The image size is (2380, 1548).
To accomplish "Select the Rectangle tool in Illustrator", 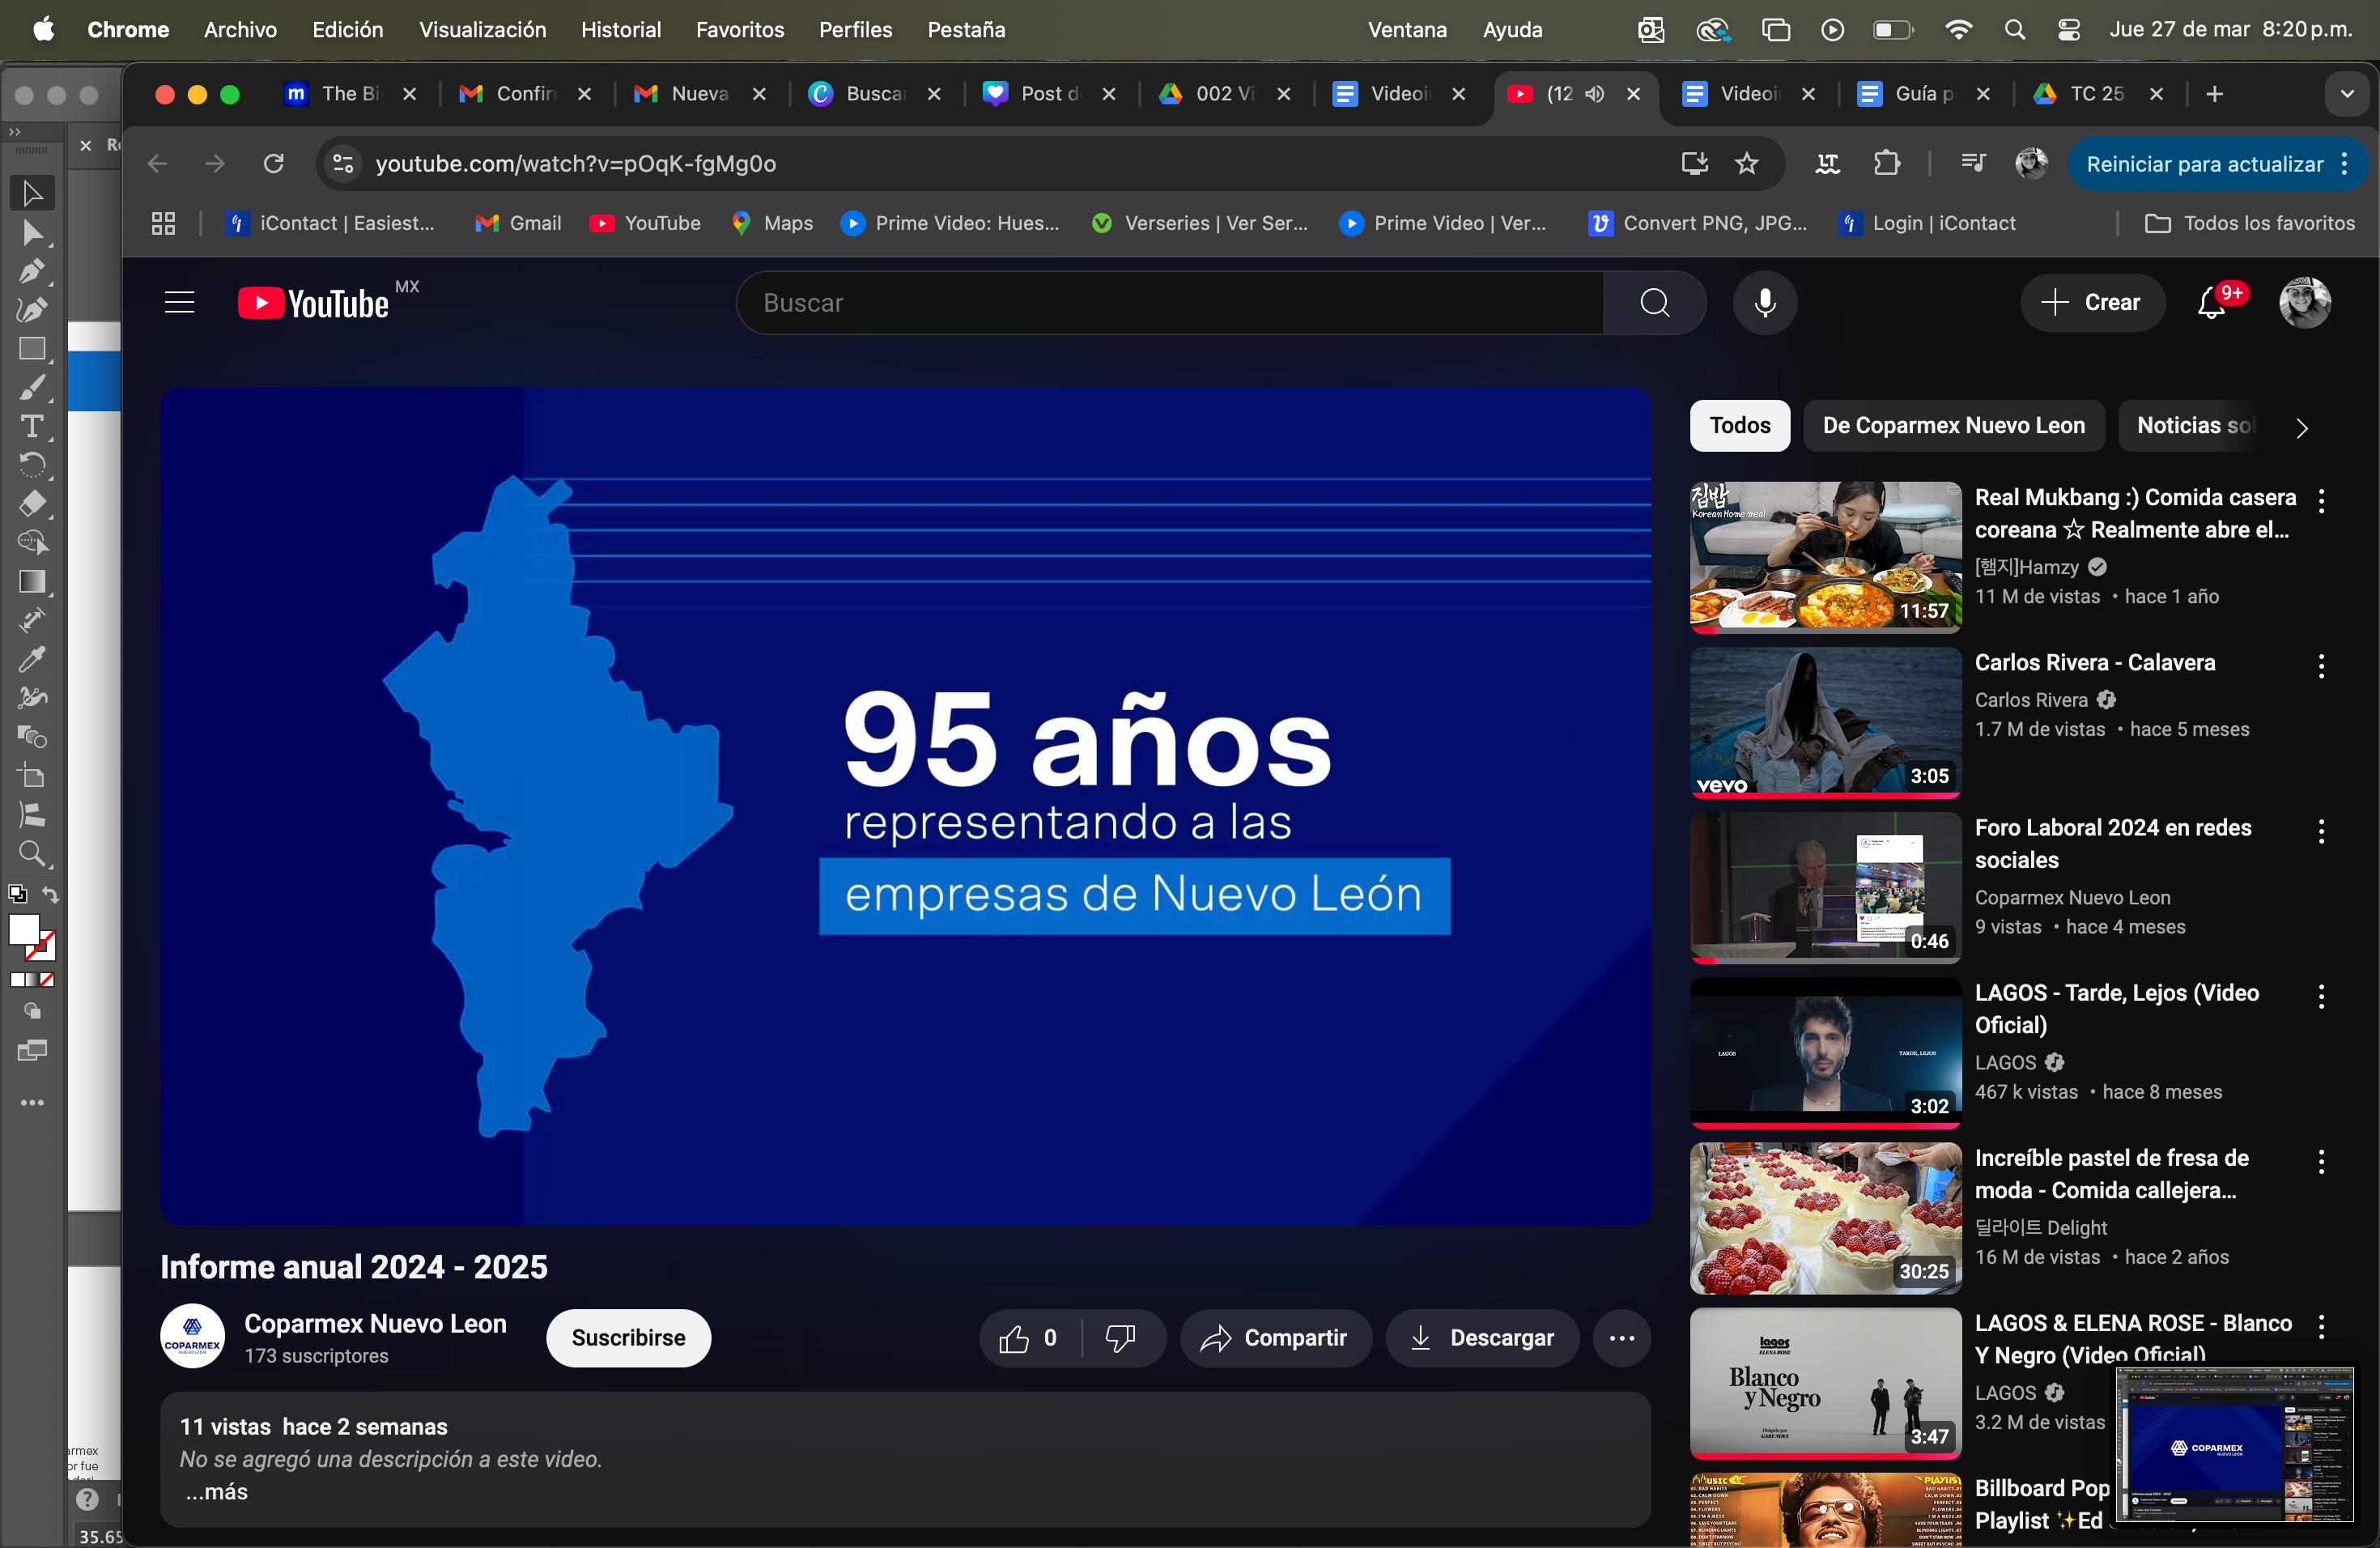I will click(x=32, y=349).
